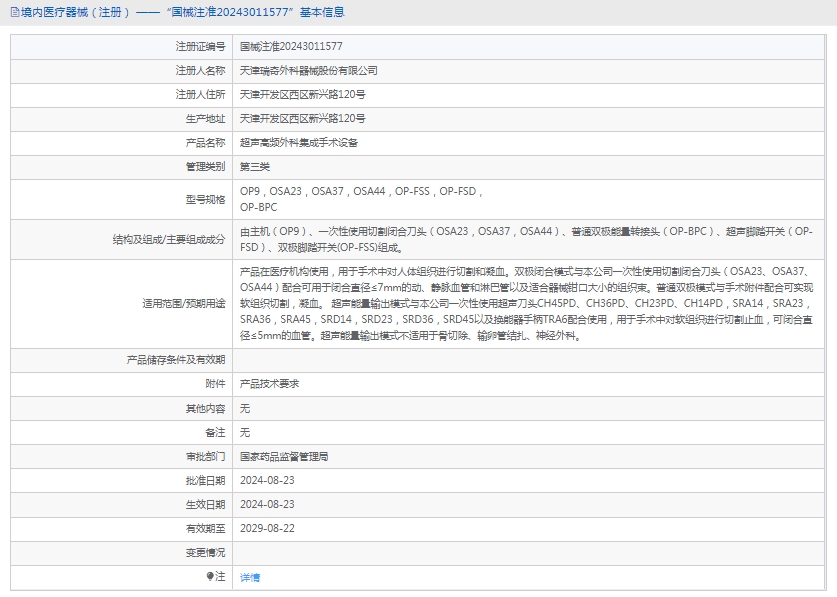
Task: Click the 注册证编号 row label
Action: [x=200, y=47]
